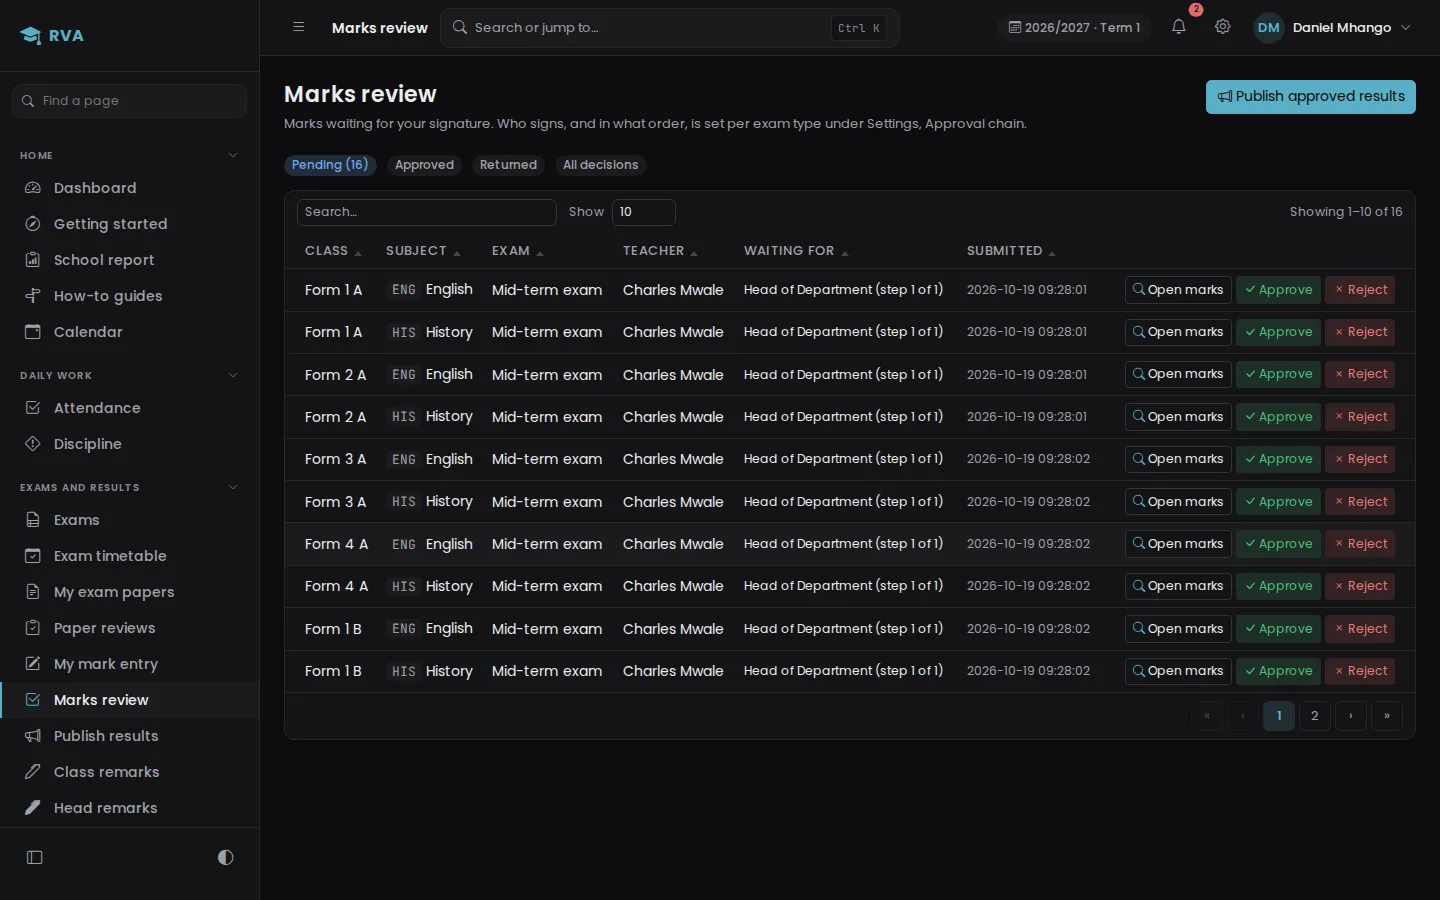Click the DM user avatar

(1269, 27)
